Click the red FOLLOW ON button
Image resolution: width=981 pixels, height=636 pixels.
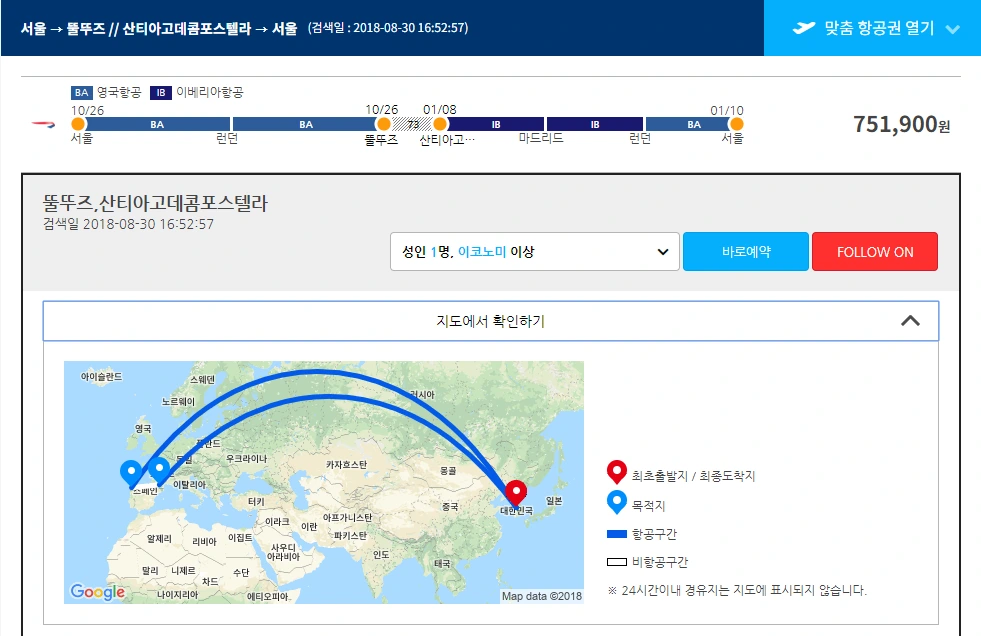tap(874, 252)
